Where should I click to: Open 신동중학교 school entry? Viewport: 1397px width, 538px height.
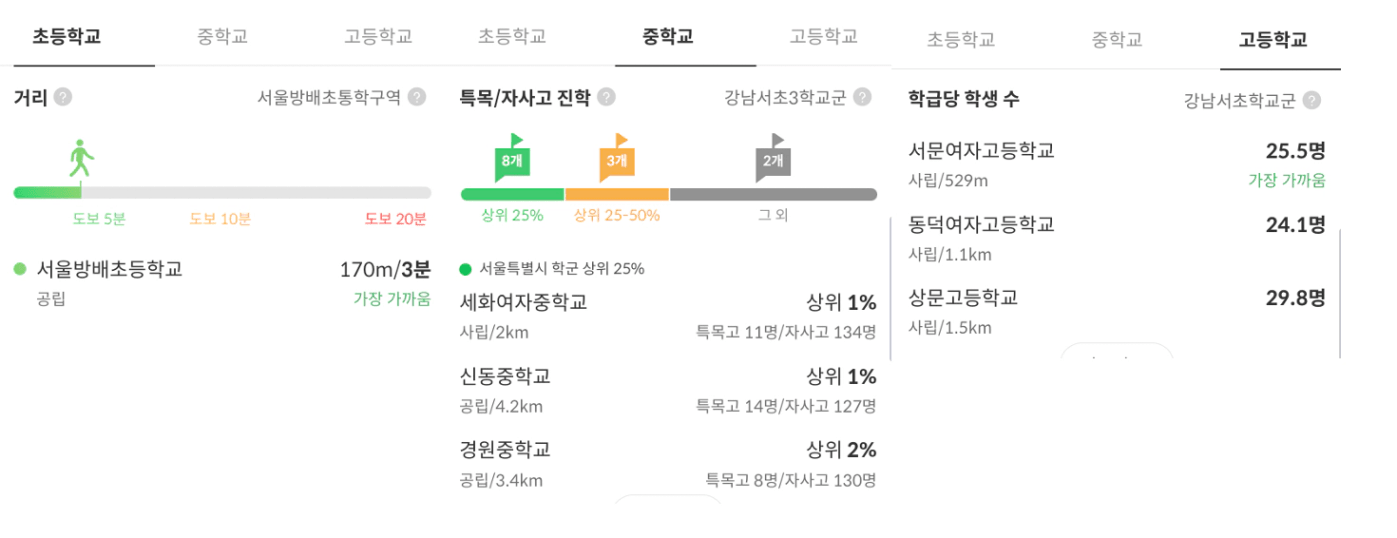668,390
